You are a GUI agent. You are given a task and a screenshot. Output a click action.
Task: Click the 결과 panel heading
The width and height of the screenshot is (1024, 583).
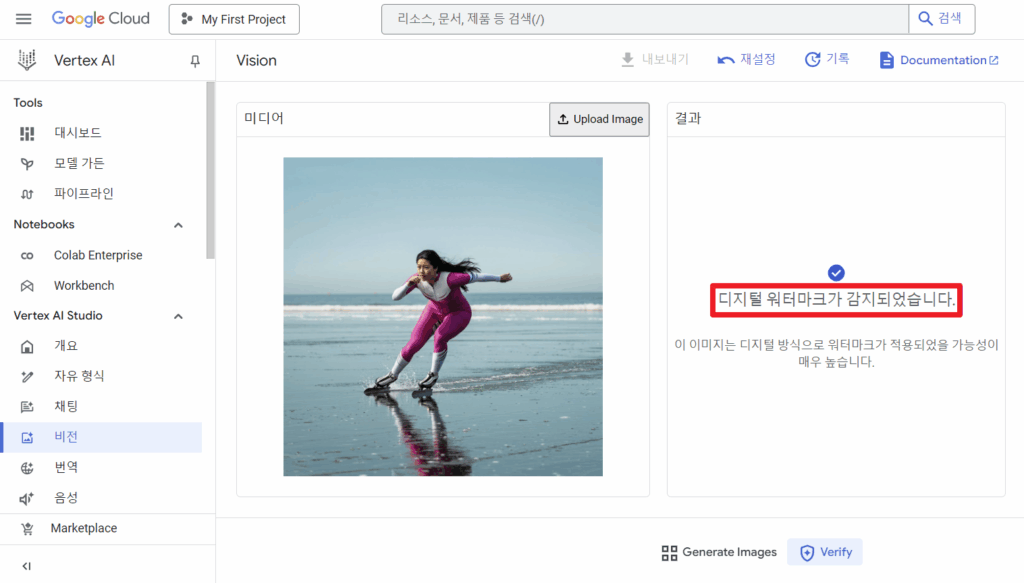[688, 118]
